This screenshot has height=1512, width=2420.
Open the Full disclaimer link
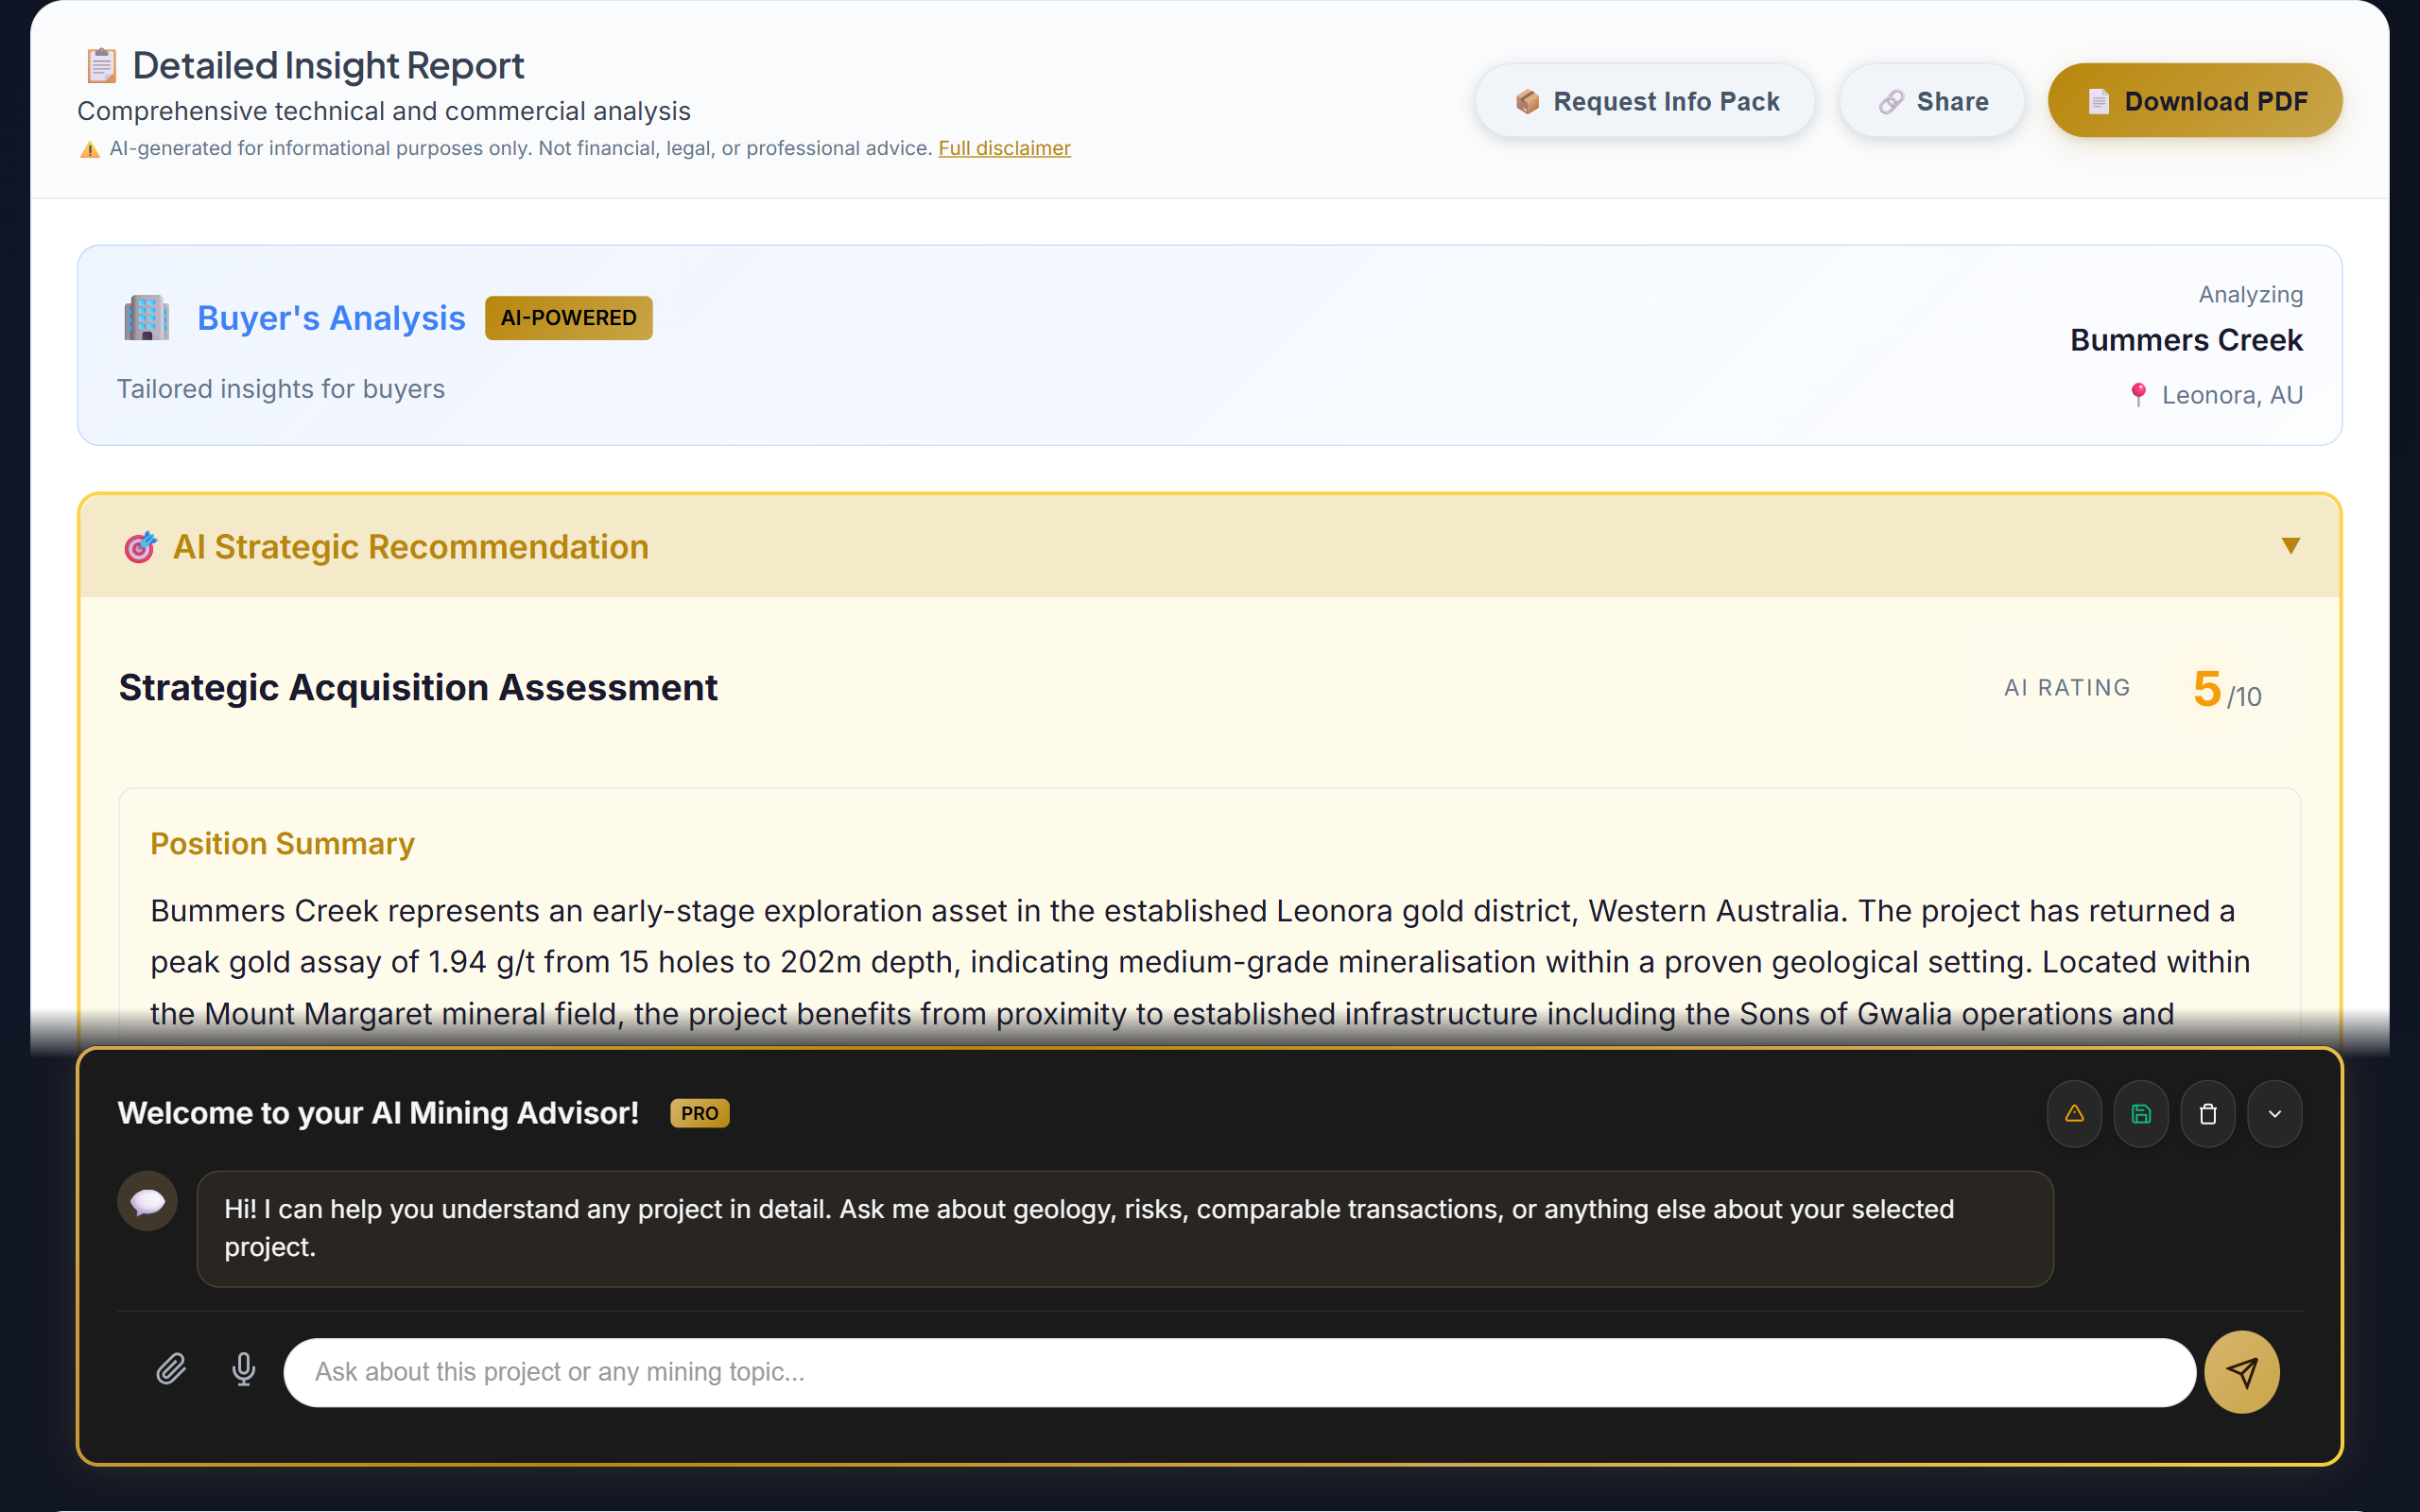tap(1004, 148)
